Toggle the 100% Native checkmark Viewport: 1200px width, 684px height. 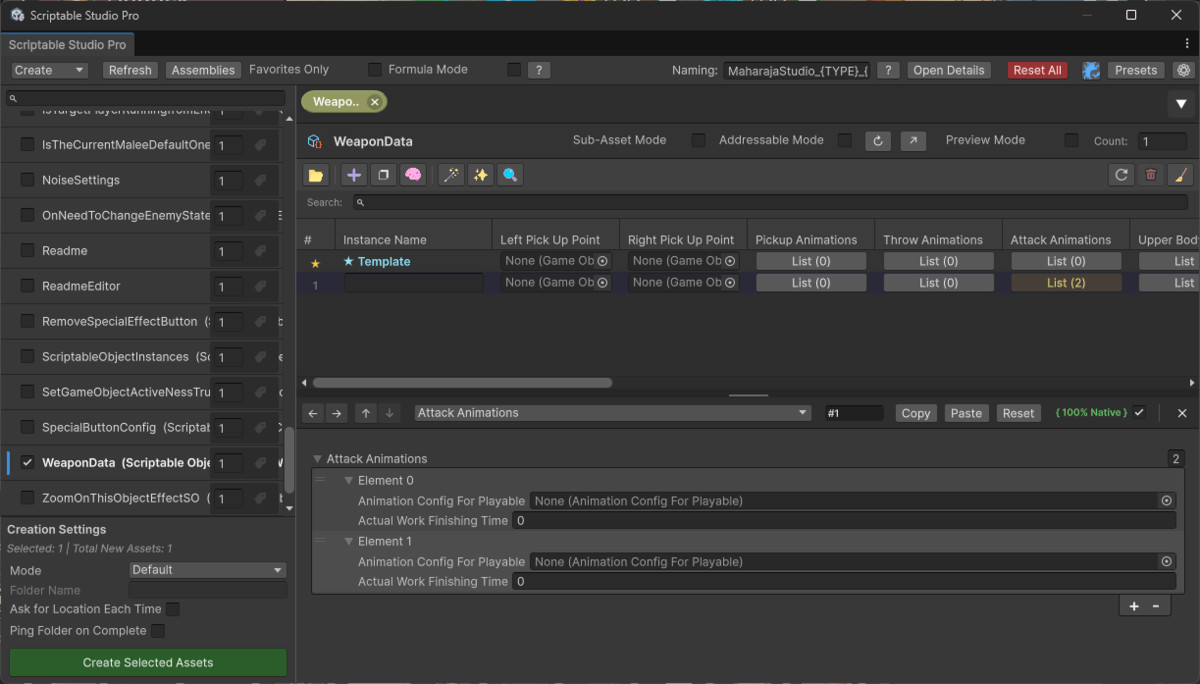(x=1139, y=413)
